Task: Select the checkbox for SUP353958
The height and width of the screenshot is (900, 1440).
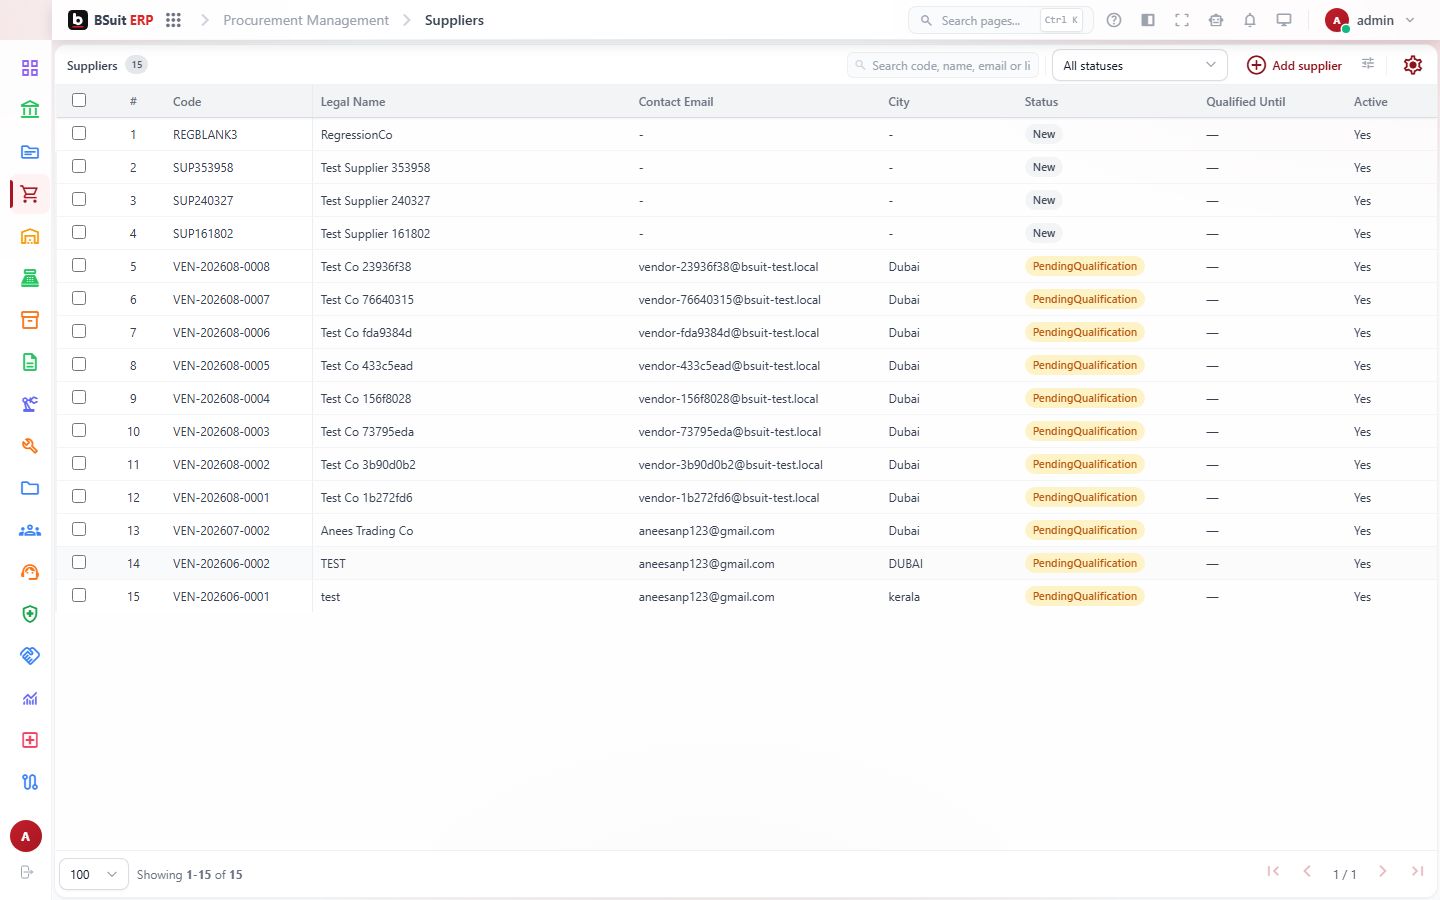Action: pyautogui.click(x=79, y=166)
